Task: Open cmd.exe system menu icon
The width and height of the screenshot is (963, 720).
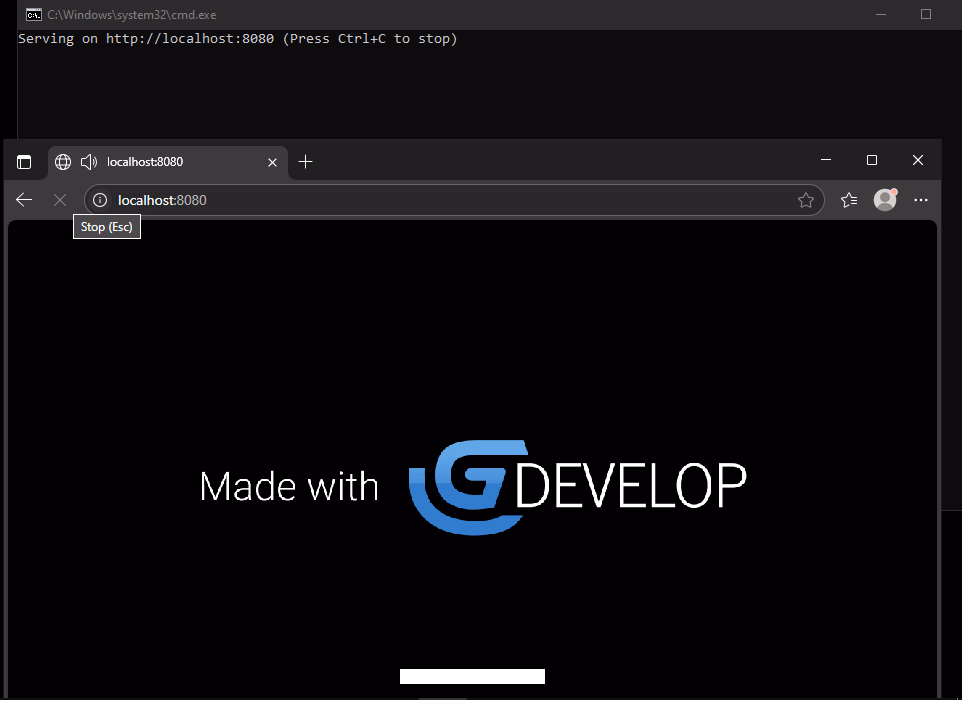Action: (33, 15)
